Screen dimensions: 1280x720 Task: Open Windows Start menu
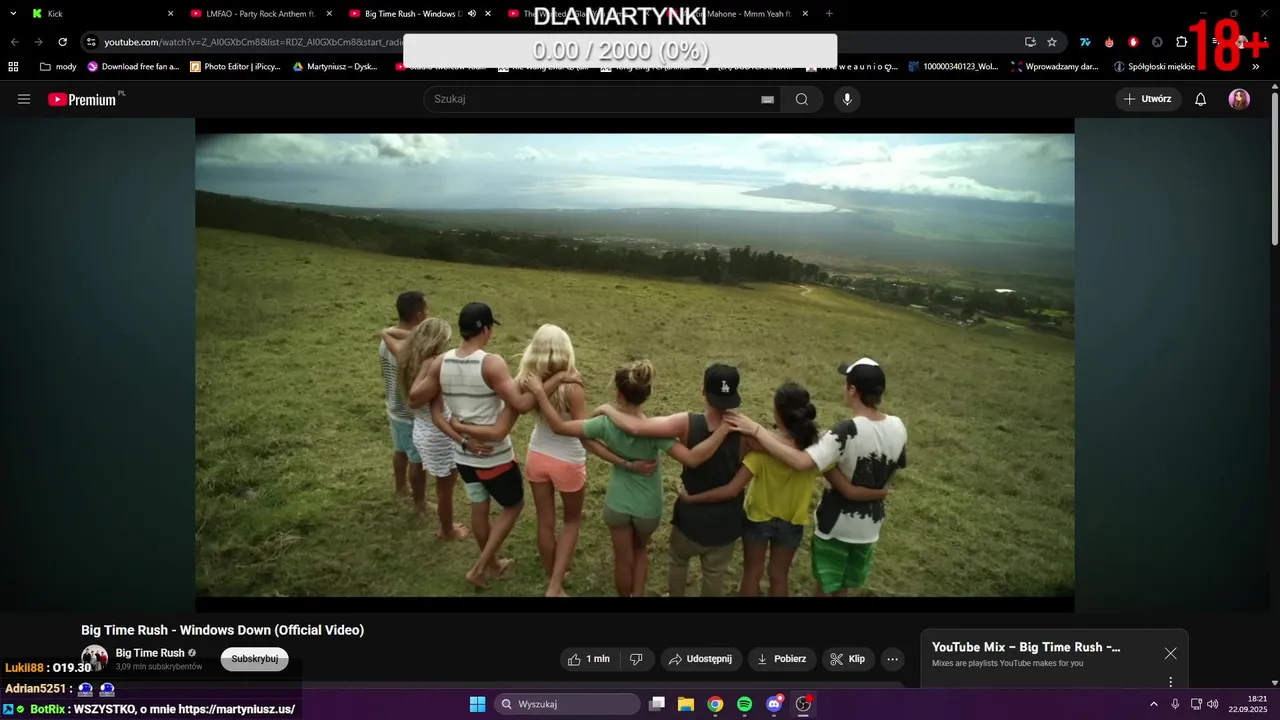[477, 704]
